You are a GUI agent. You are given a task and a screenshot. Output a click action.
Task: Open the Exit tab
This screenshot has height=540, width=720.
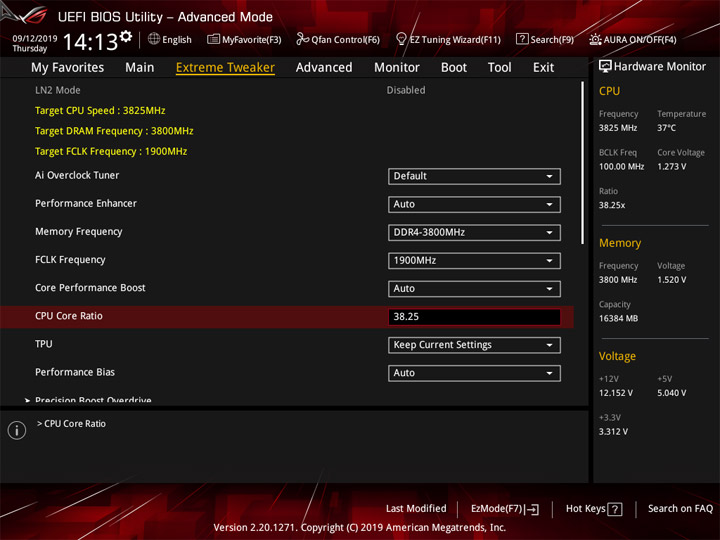543,68
